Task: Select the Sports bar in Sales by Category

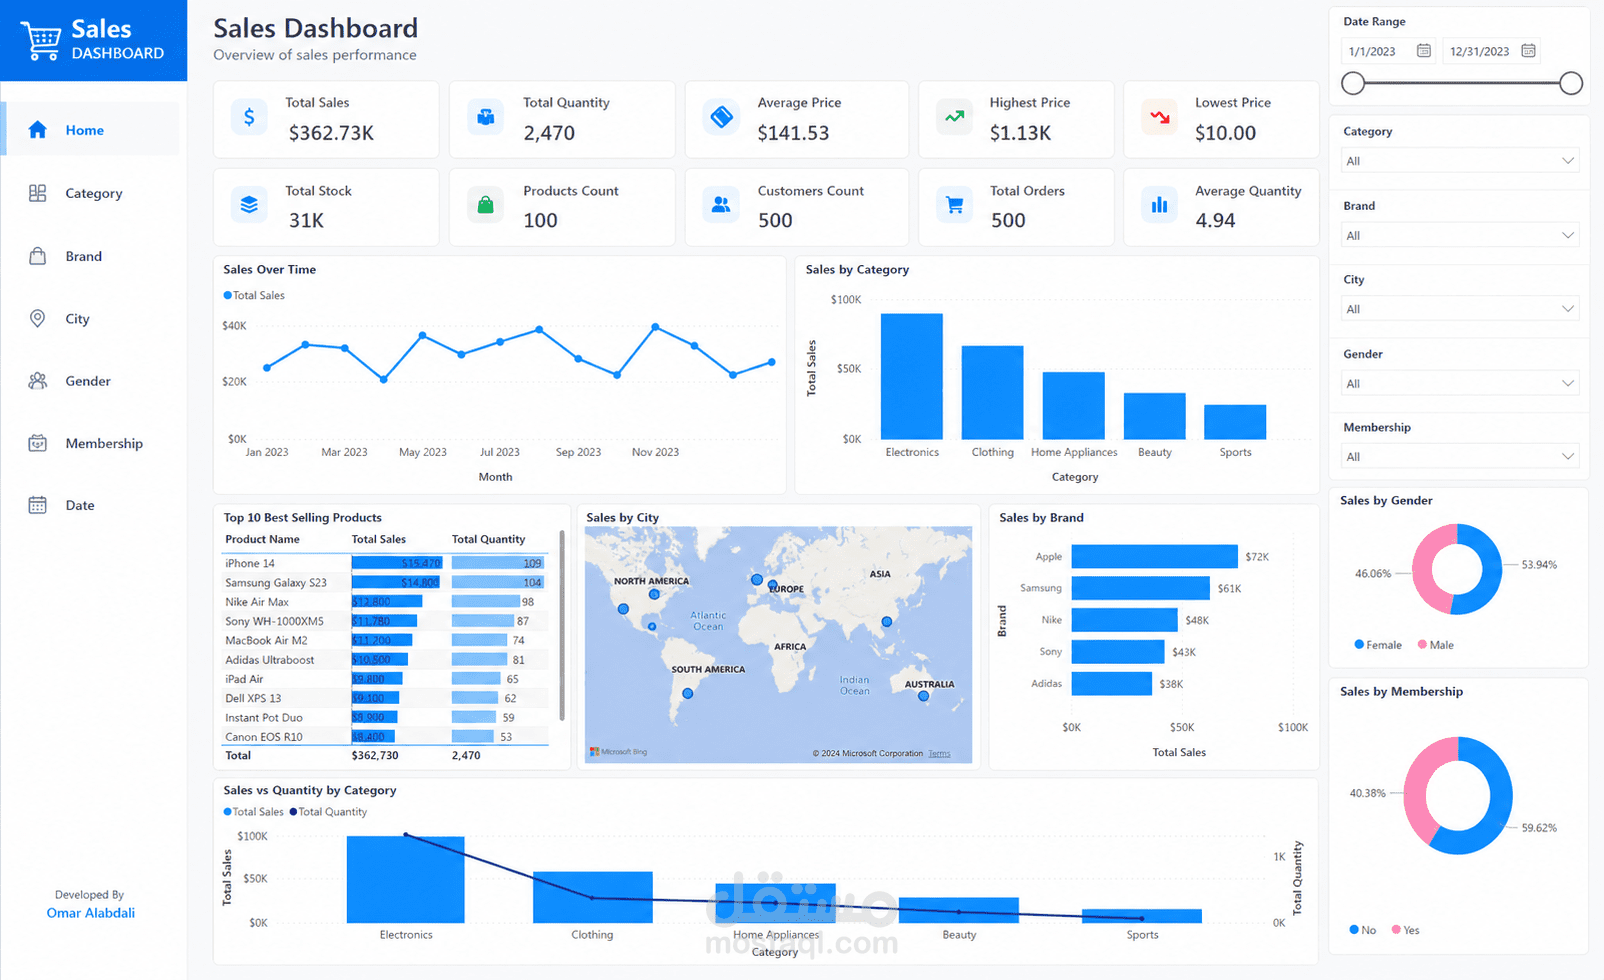Action: pos(1235,422)
